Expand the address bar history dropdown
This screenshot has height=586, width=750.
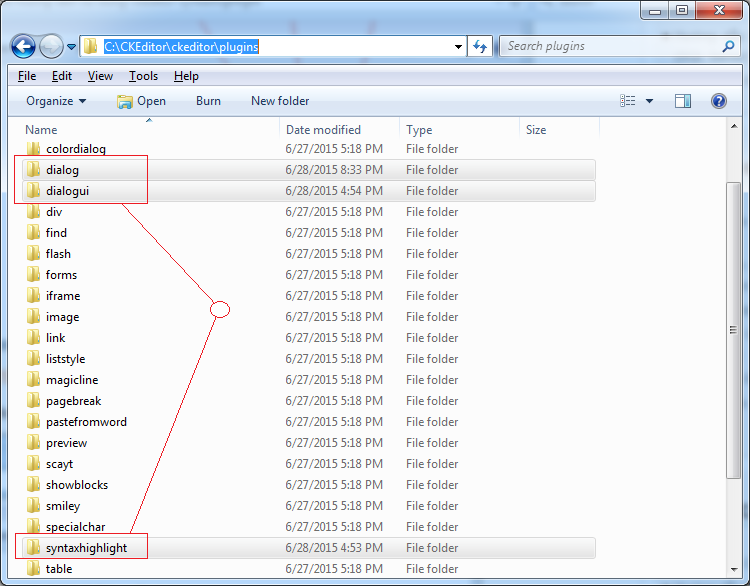point(458,47)
